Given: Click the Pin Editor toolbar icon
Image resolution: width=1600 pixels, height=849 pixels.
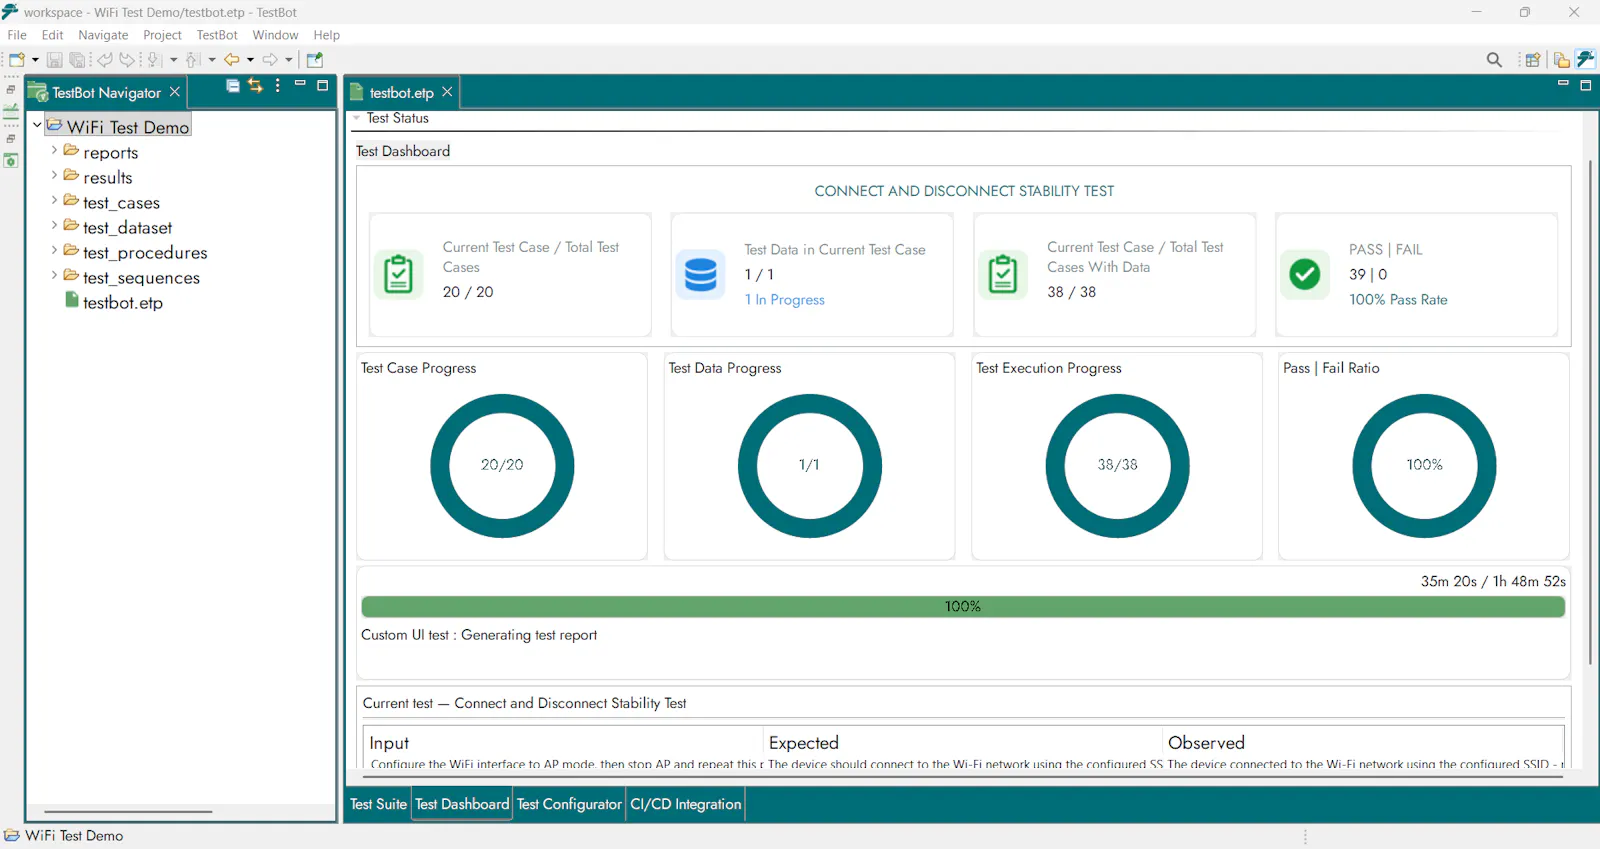Looking at the screenshot, I should (x=315, y=60).
